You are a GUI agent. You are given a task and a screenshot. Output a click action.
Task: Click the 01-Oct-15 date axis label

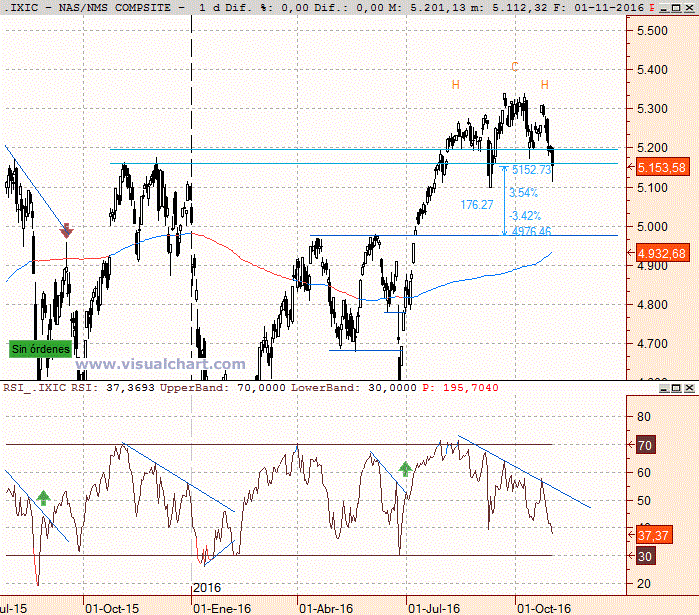point(112,608)
